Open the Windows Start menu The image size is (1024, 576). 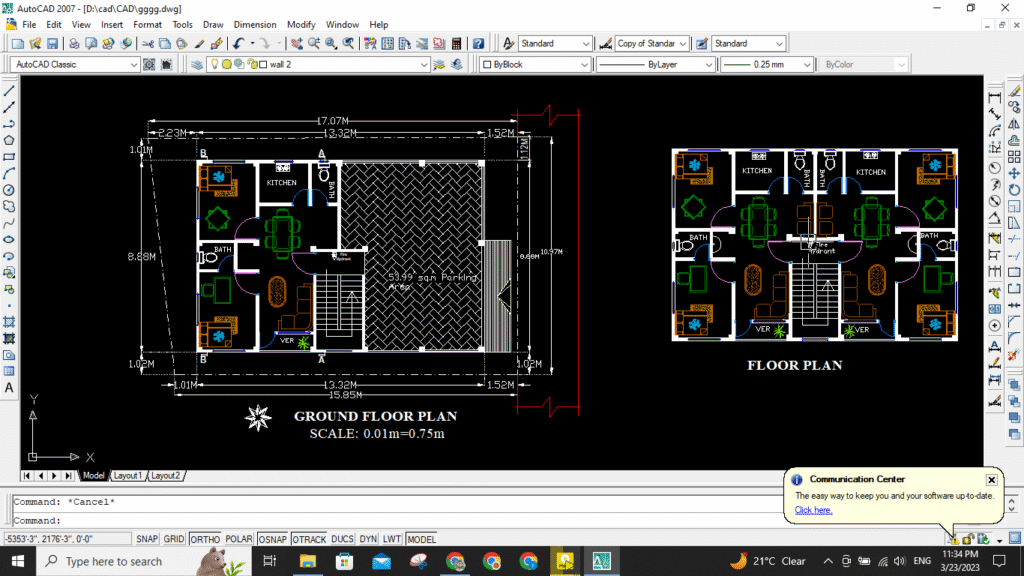(x=18, y=562)
